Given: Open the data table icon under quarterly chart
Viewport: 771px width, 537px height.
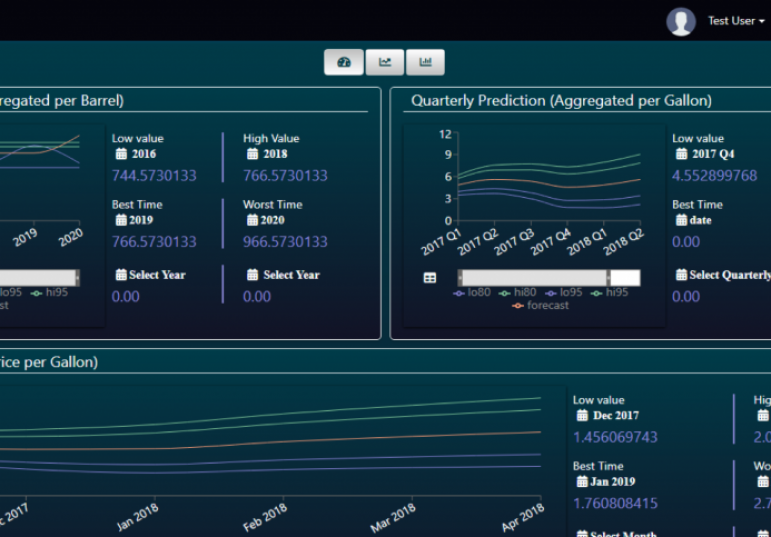Looking at the screenshot, I should click(x=430, y=278).
